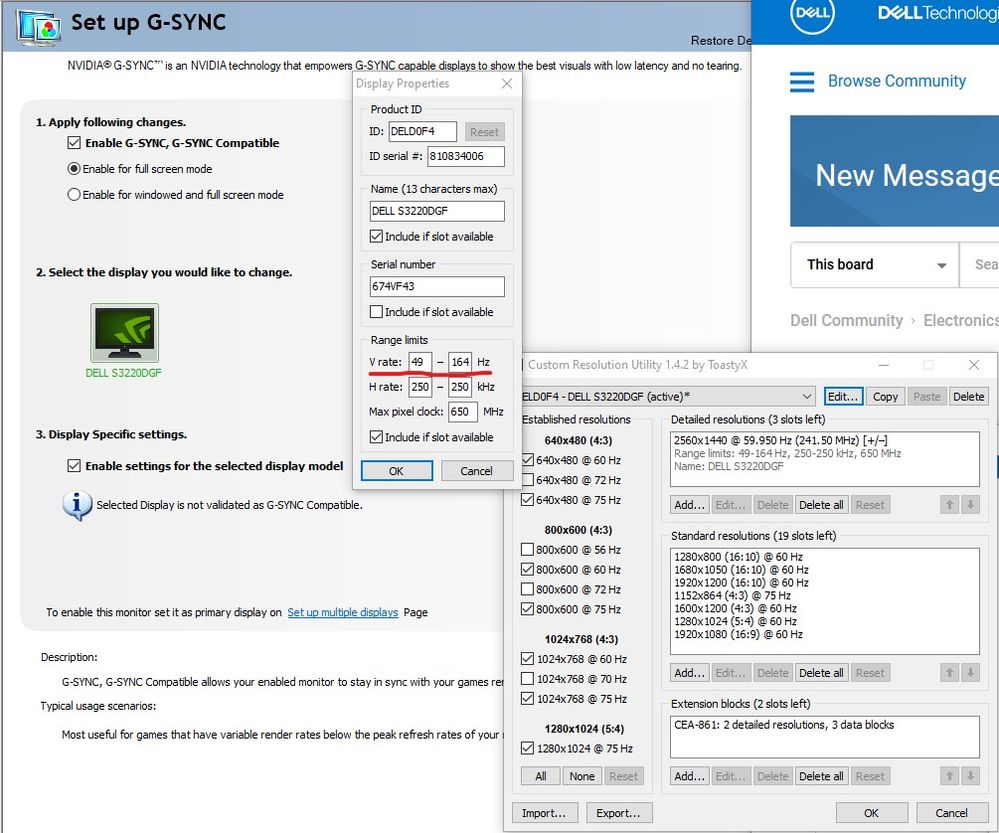This screenshot has height=833, width=999.
Task: Open the Set up multiple displays link
Action: point(343,612)
